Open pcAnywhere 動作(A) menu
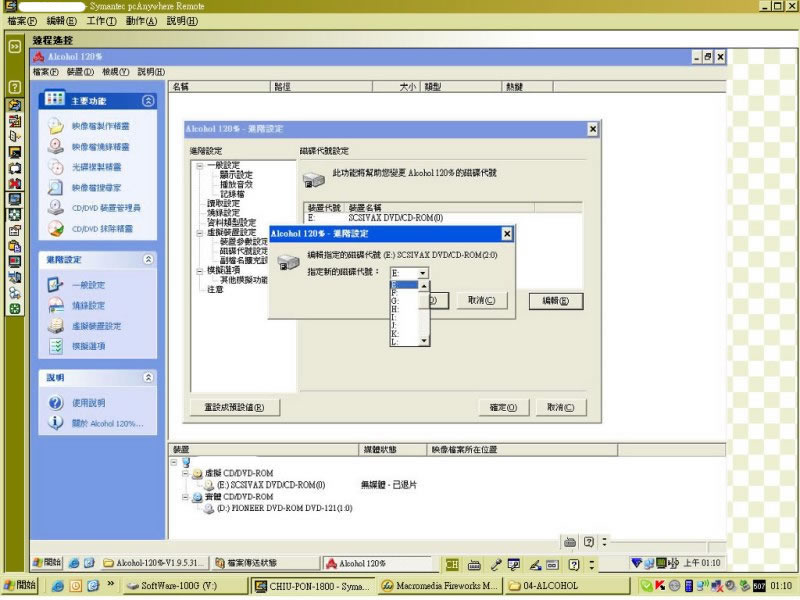 [141, 21]
